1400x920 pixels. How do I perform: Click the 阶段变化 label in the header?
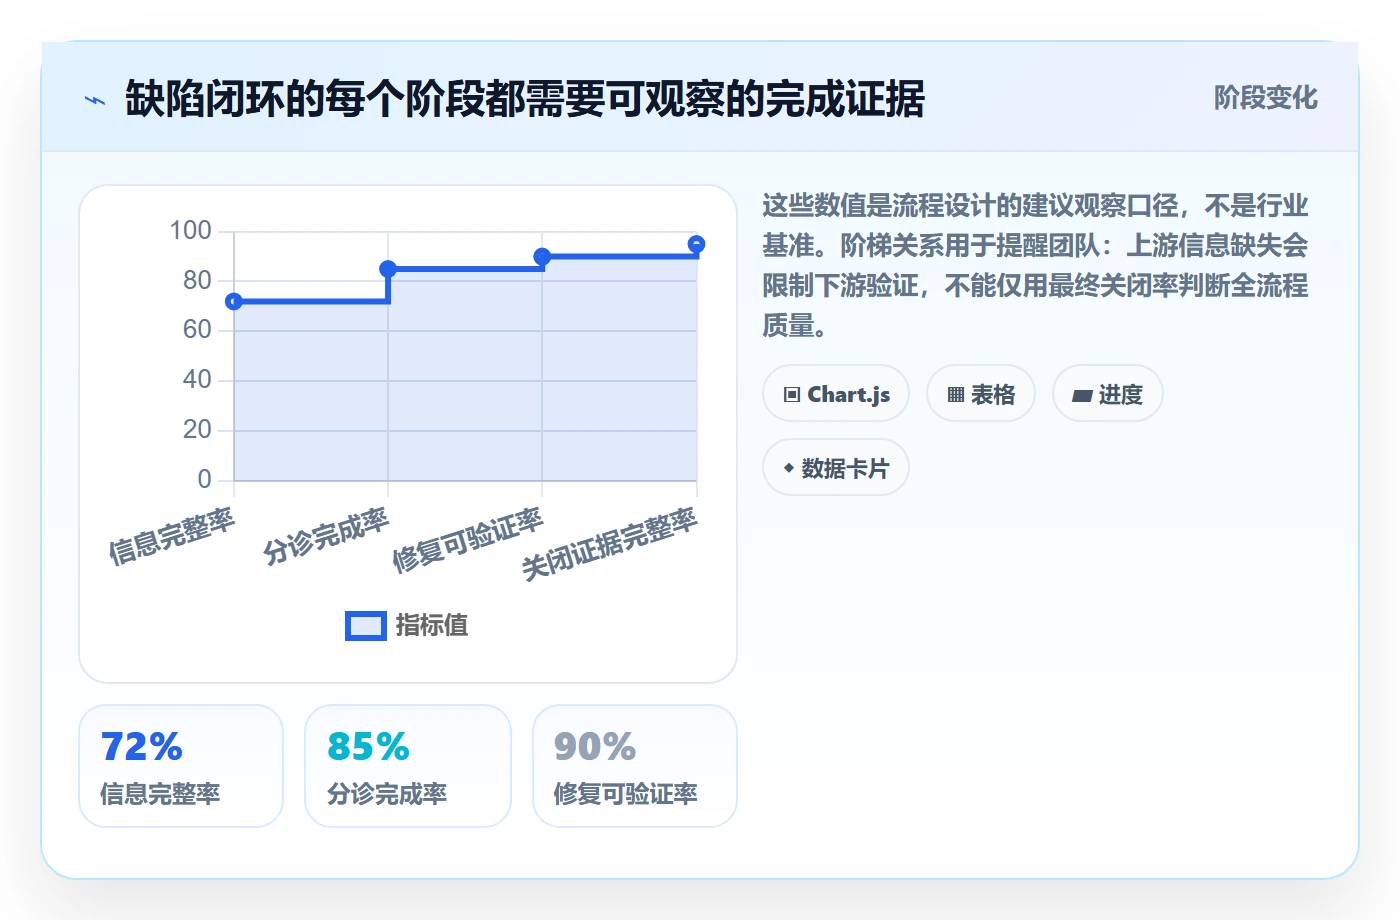coord(1266,98)
